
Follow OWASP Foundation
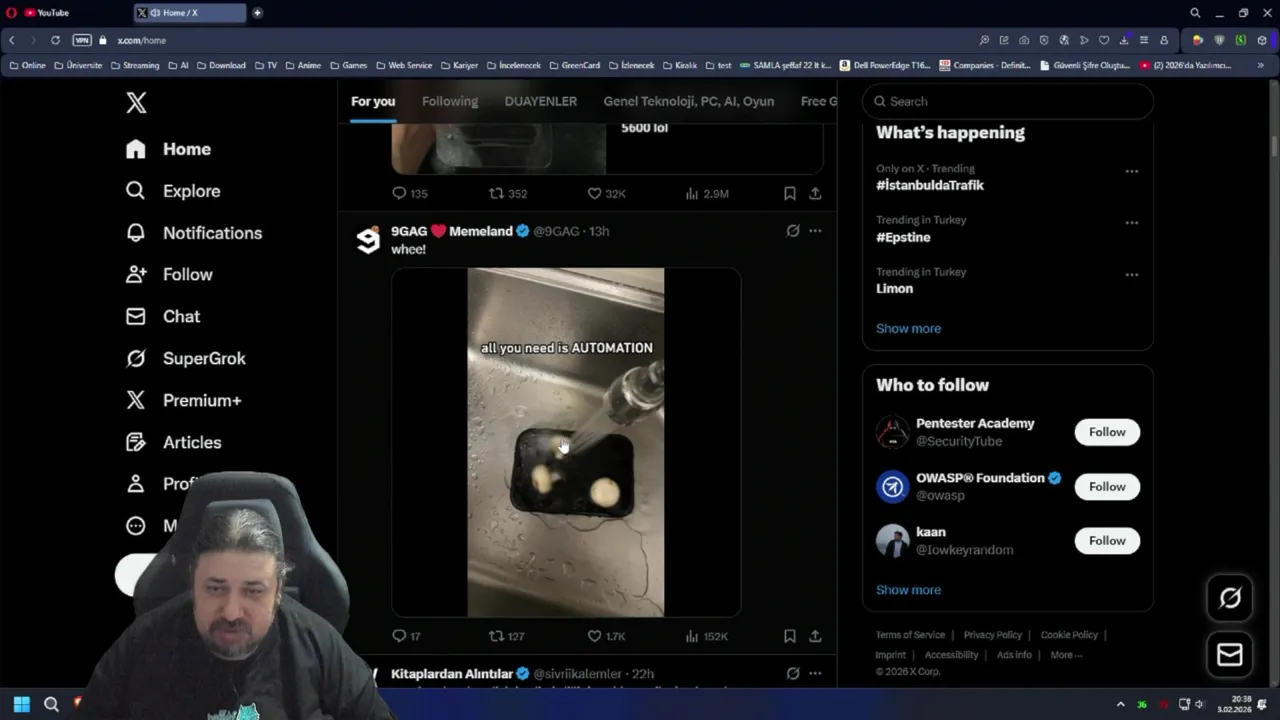pyautogui.click(x=1107, y=486)
